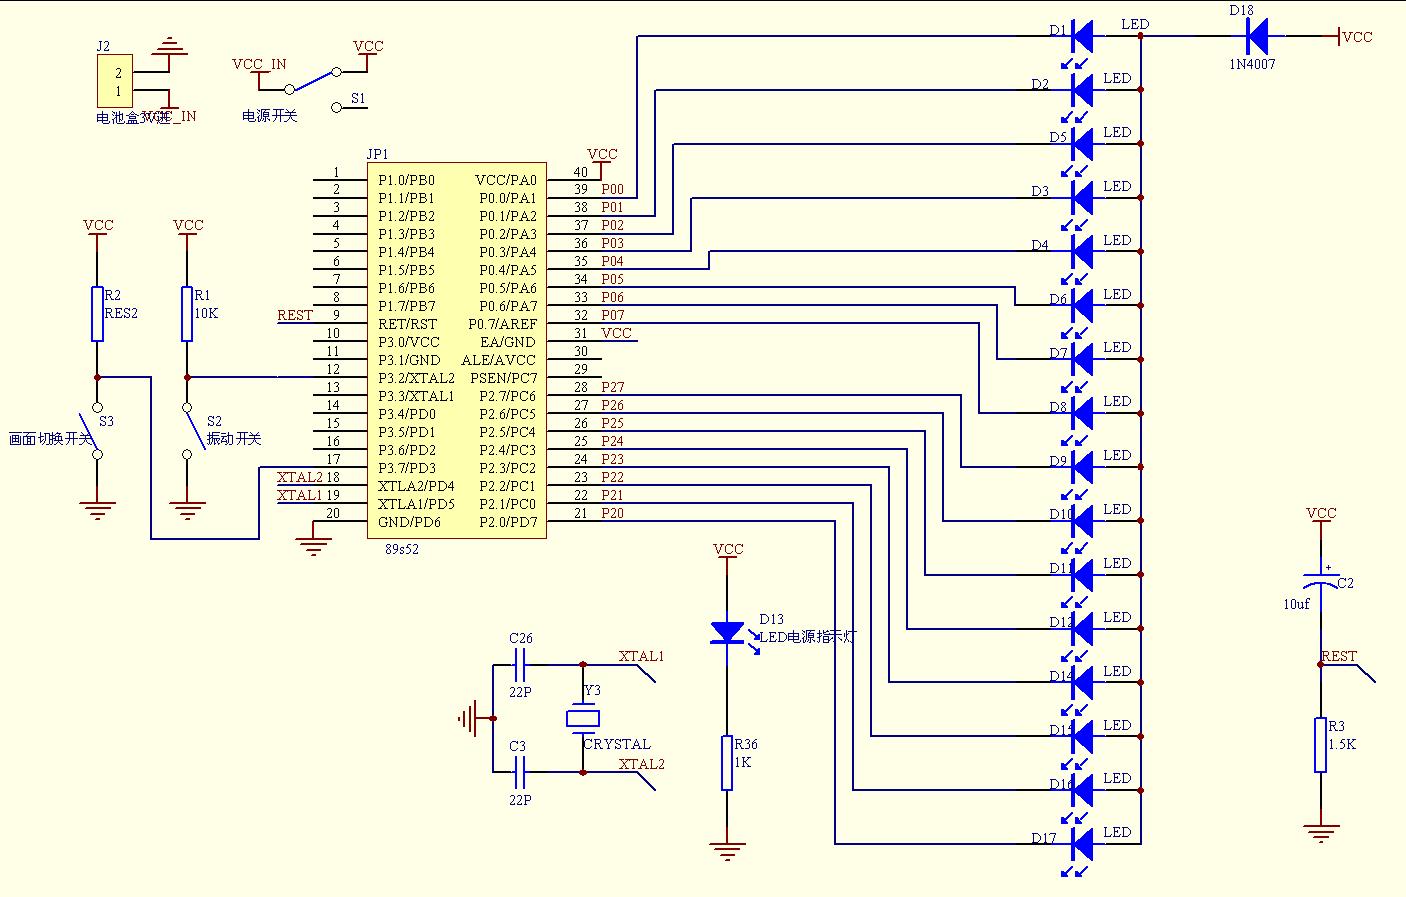1406x897 pixels.
Task: Click the REST net label at pin 9
Action: [x=295, y=315]
